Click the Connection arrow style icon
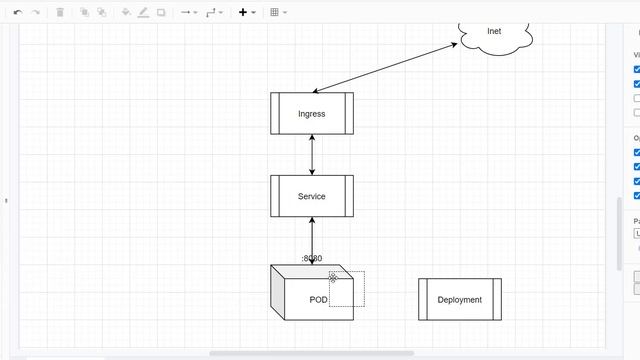640x360 pixels. tap(186, 12)
